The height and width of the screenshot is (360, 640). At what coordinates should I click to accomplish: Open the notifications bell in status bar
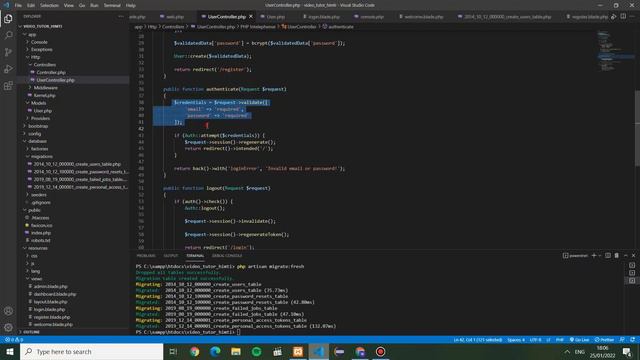(x=632, y=340)
